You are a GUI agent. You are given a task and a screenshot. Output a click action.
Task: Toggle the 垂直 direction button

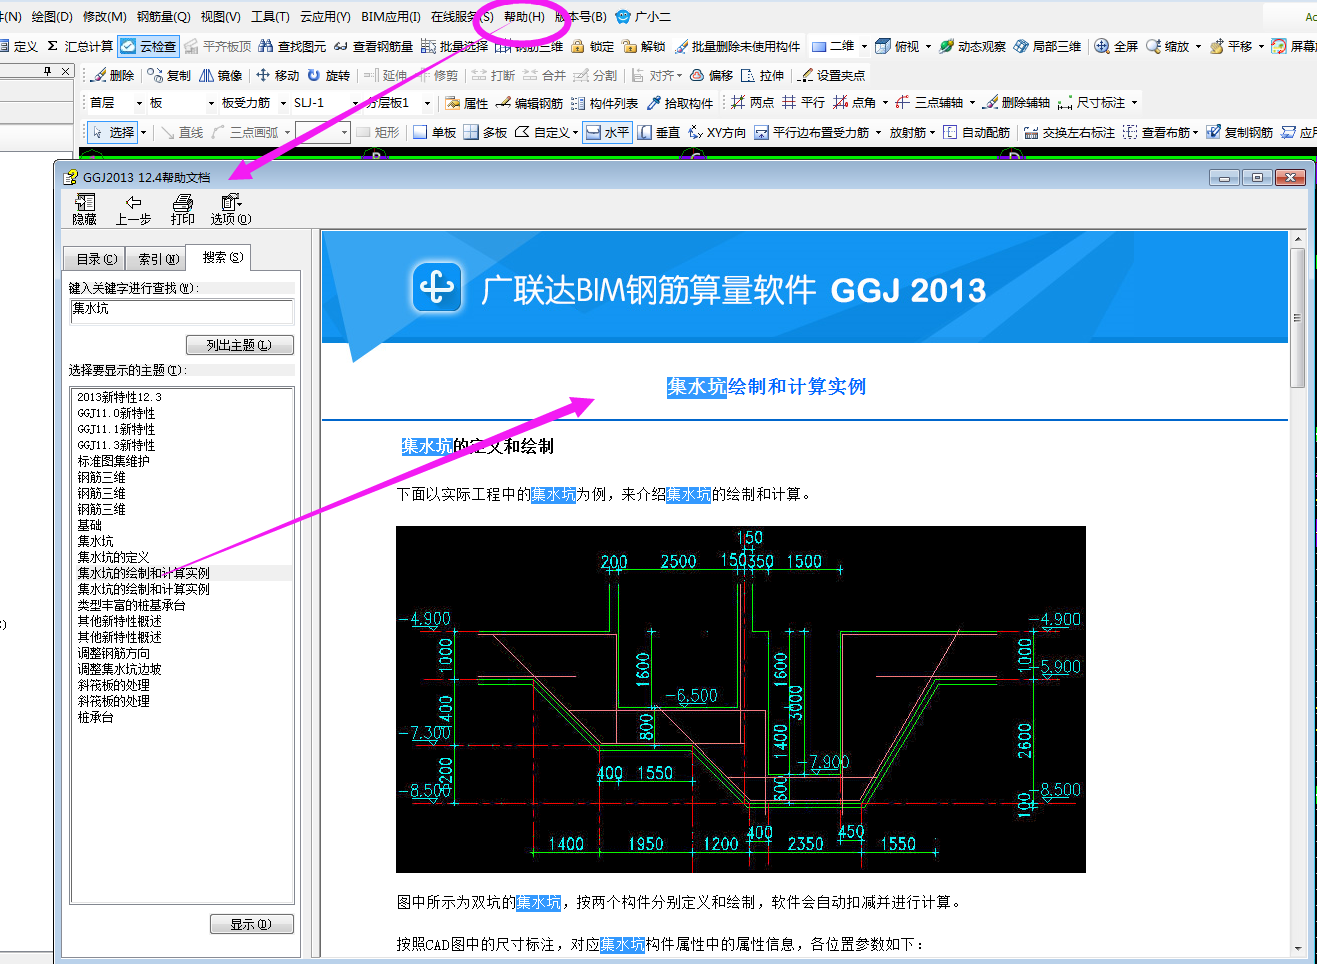point(659,132)
